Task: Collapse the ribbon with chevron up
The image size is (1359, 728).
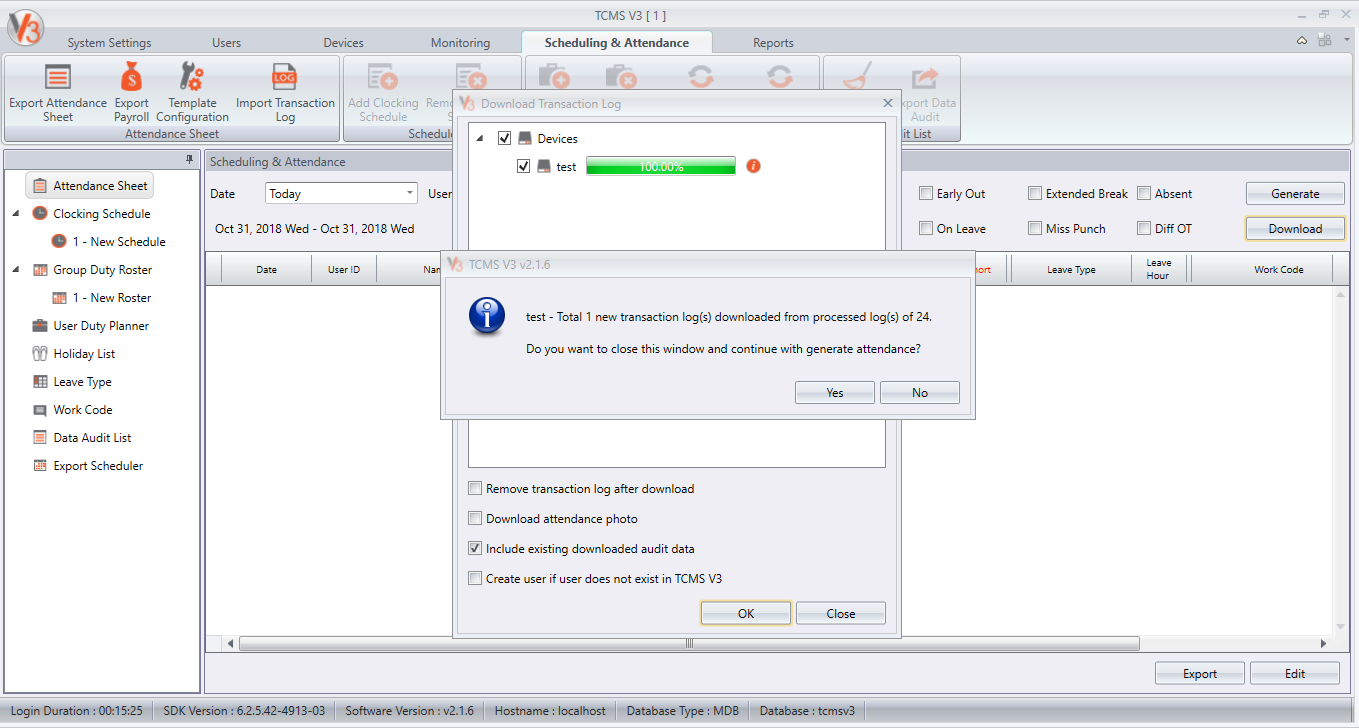Action: point(1302,41)
